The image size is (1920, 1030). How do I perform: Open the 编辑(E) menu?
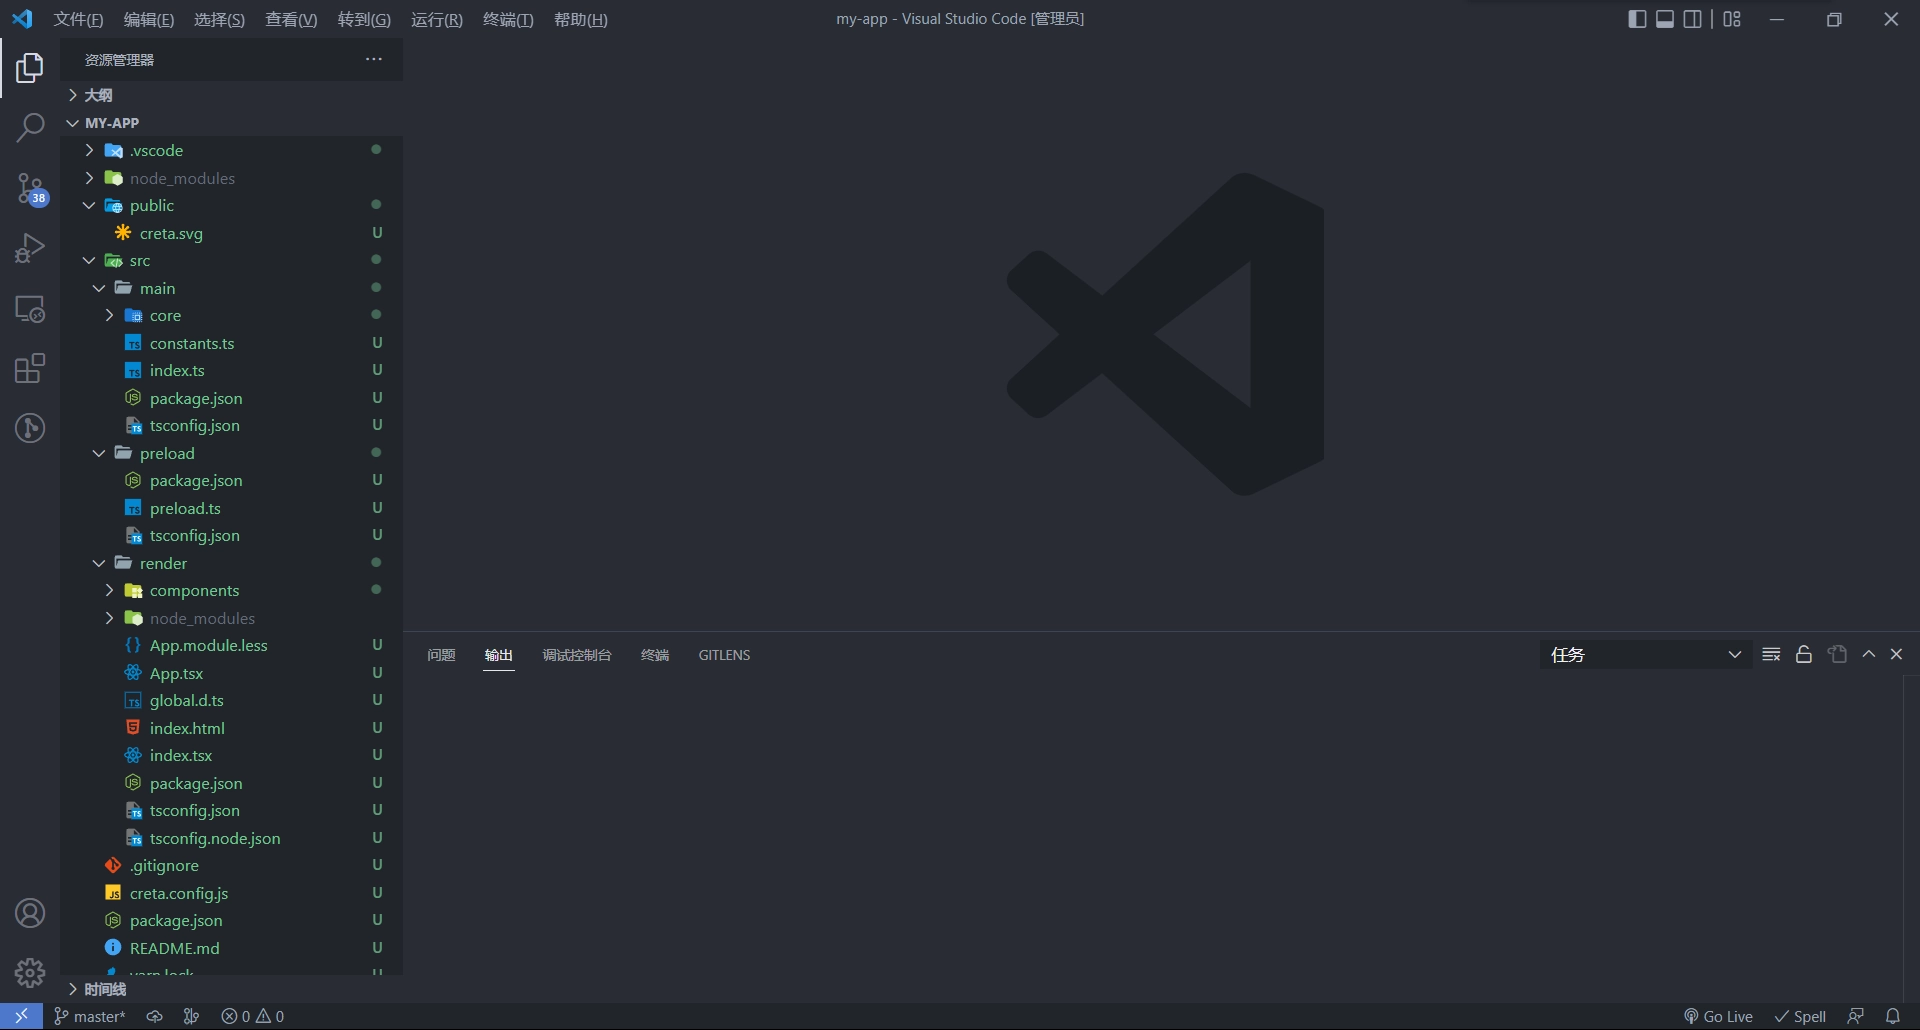click(149, 20)
